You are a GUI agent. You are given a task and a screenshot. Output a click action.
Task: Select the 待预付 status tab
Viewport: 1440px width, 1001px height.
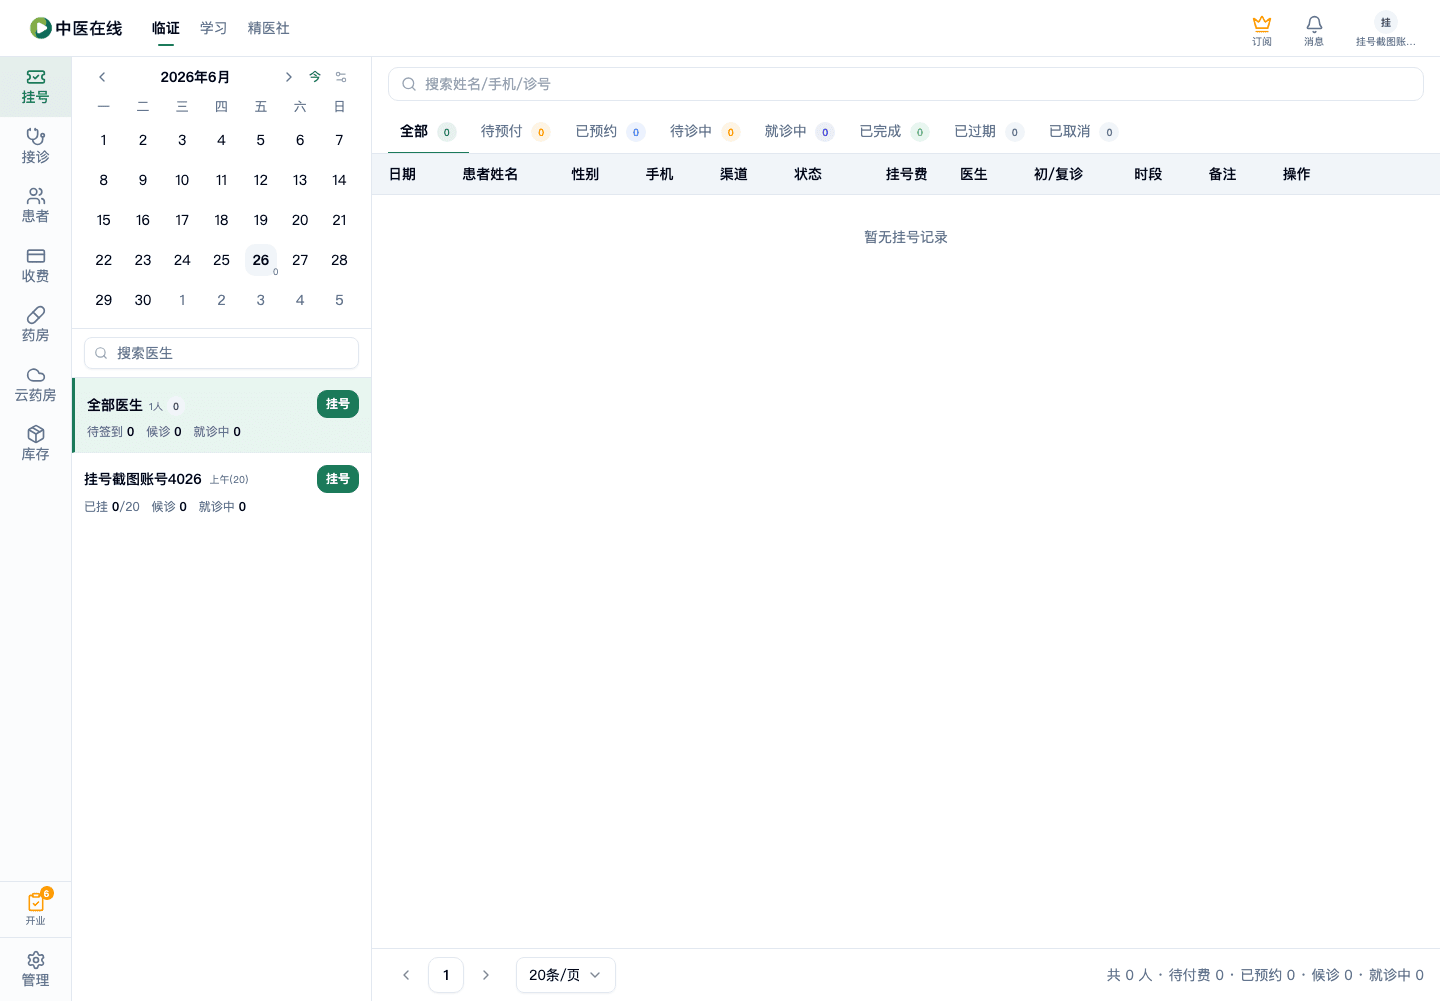(x=515, y=132)
